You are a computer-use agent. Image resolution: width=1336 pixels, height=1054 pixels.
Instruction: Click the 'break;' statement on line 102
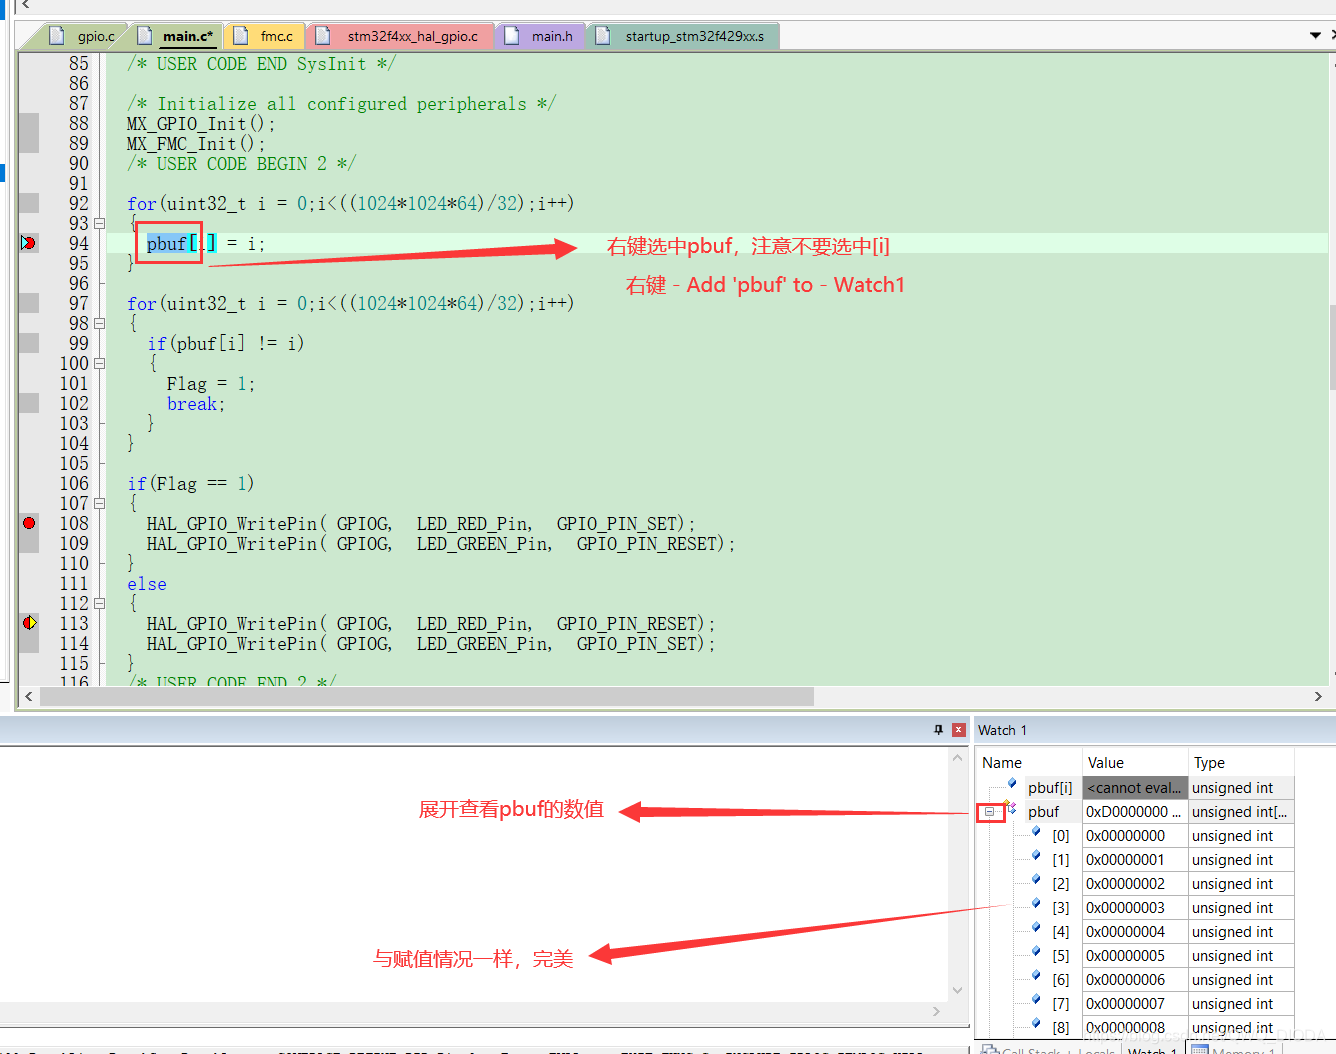(196, 404)
